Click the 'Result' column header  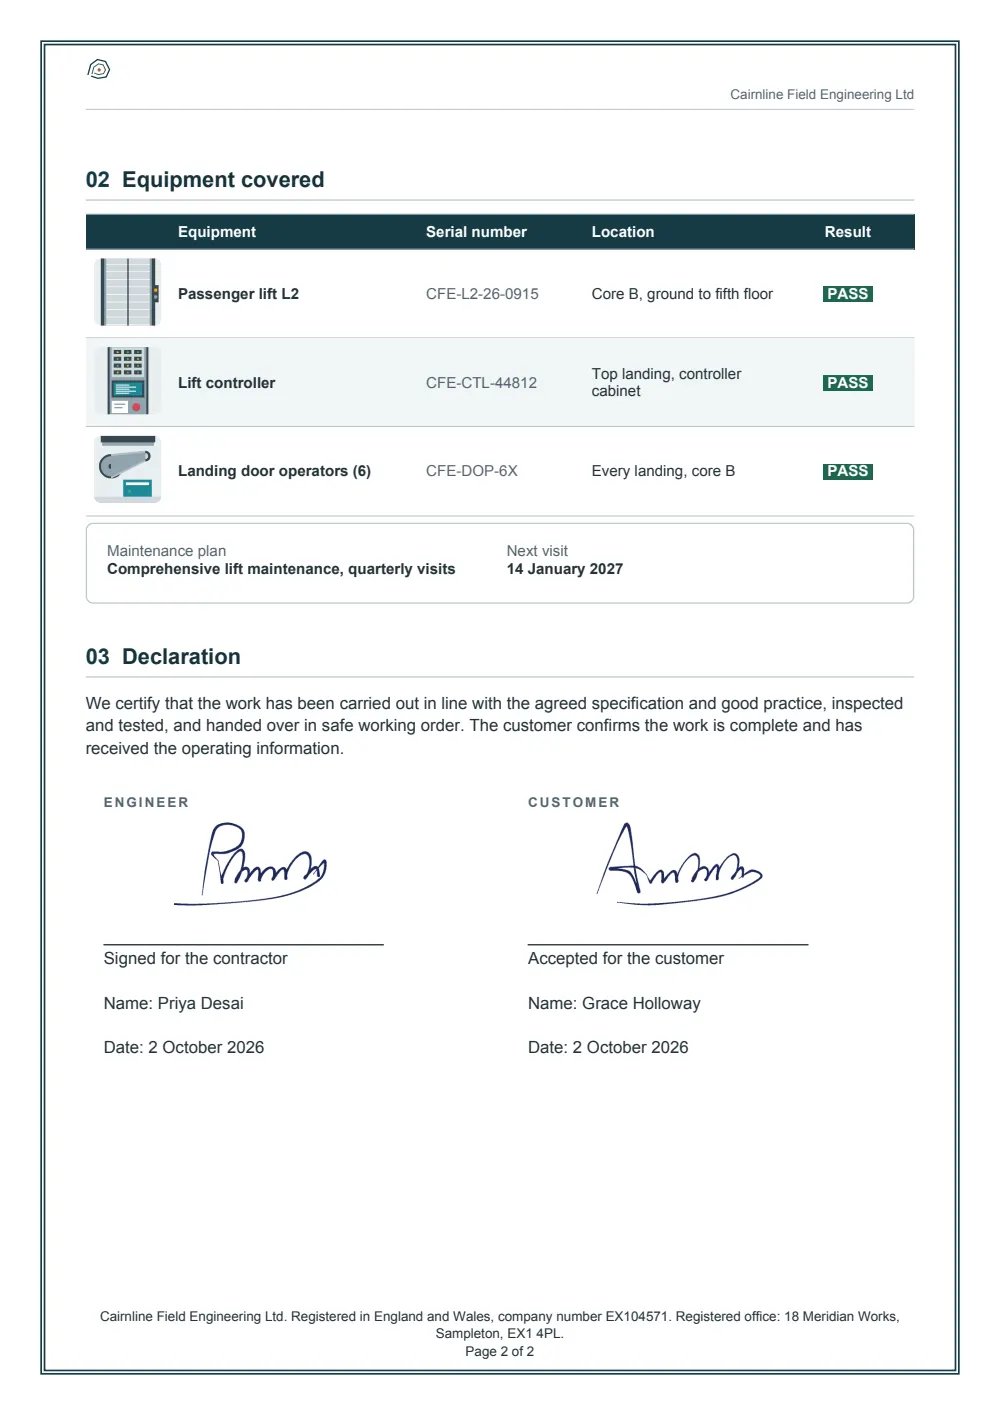click(x=848, y=232)
